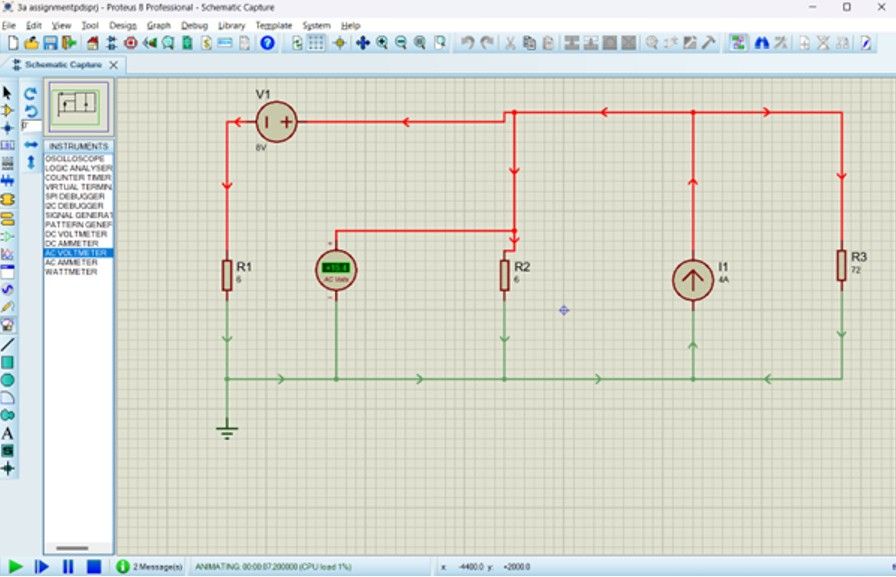Select the Graph mode tool

click(7, 254)
